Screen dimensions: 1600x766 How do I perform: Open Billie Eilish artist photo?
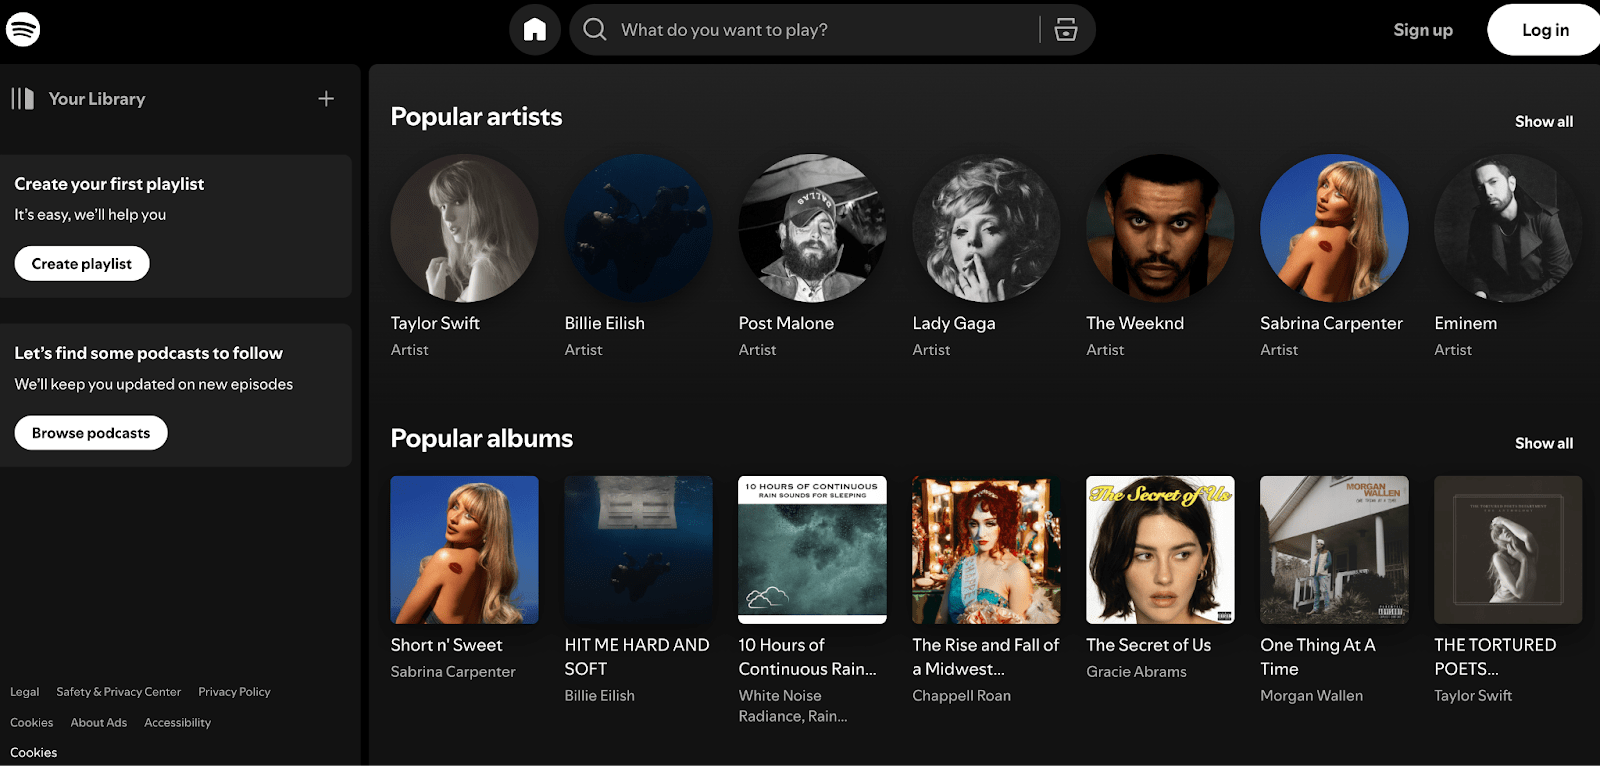point(638,228)
